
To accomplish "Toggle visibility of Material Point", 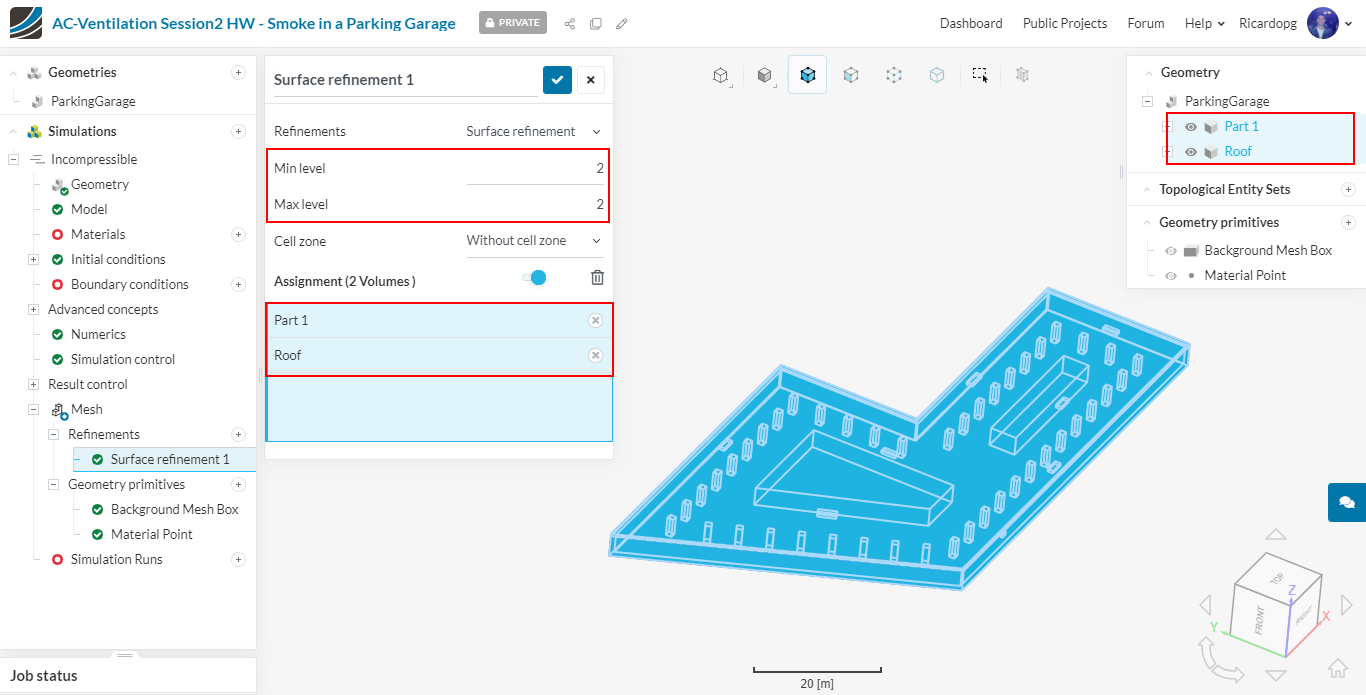I will pyautogui.click(x=1170, y=276).
